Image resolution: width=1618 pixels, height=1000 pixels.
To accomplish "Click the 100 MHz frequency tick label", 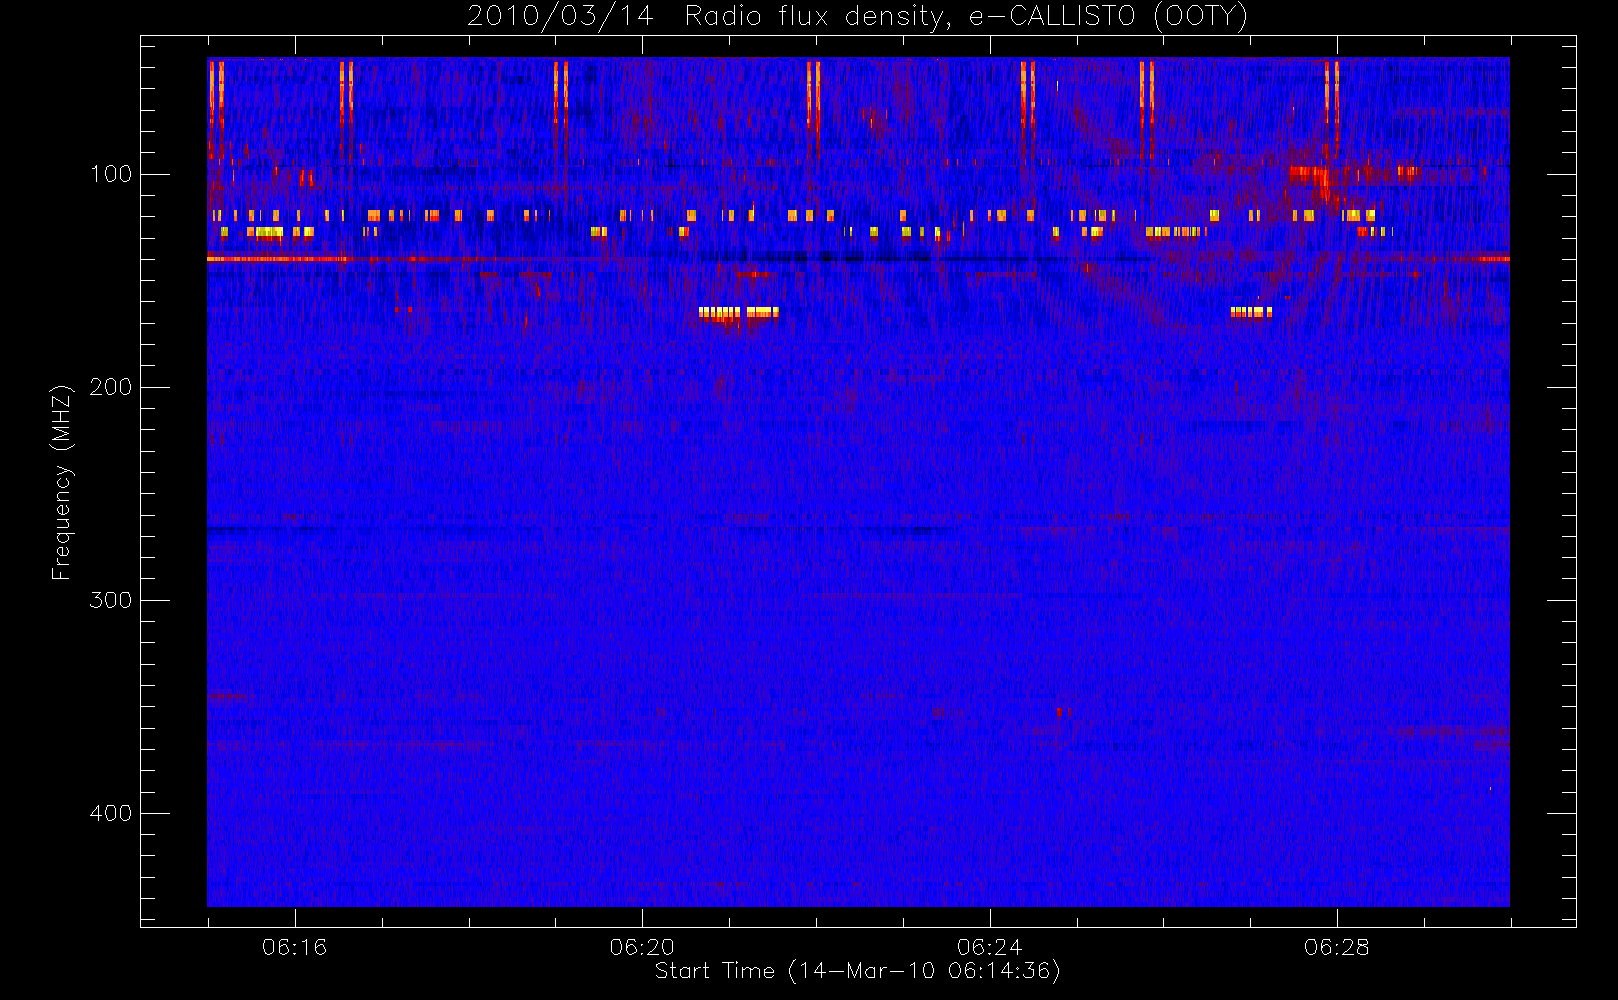I will click(x=111, y=174).
